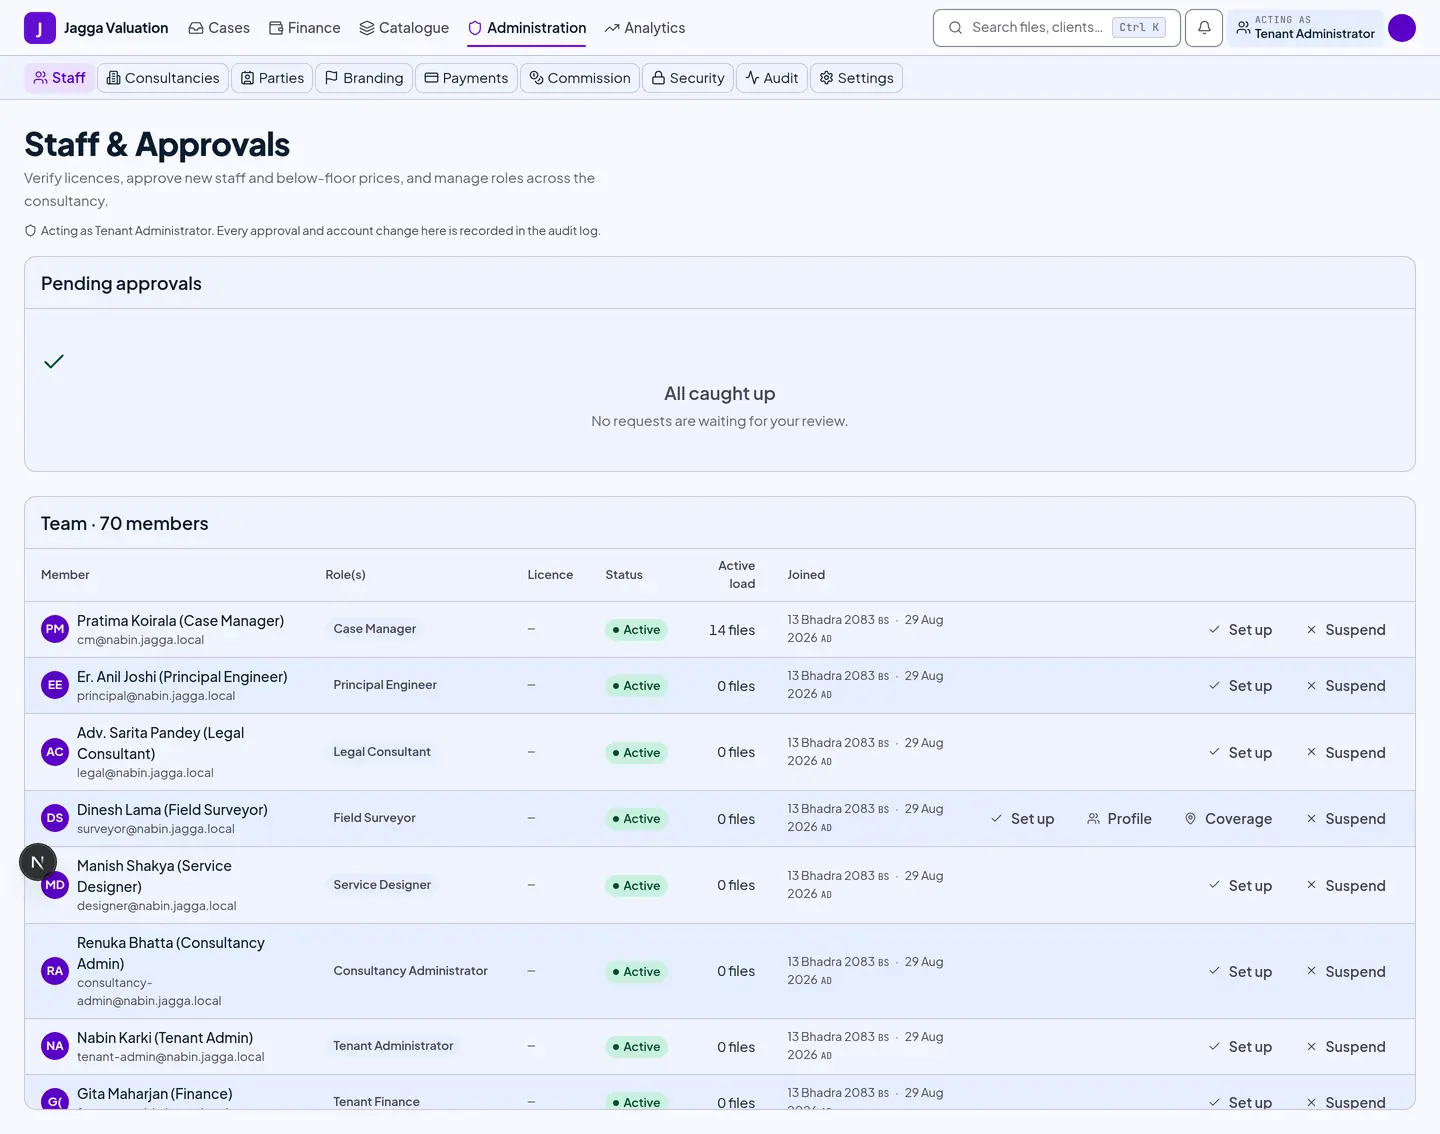This screenshot has height=1134, width=1440.
Task: Click Set up for Dinesh Lama
Action: (x=1022, y=819)
